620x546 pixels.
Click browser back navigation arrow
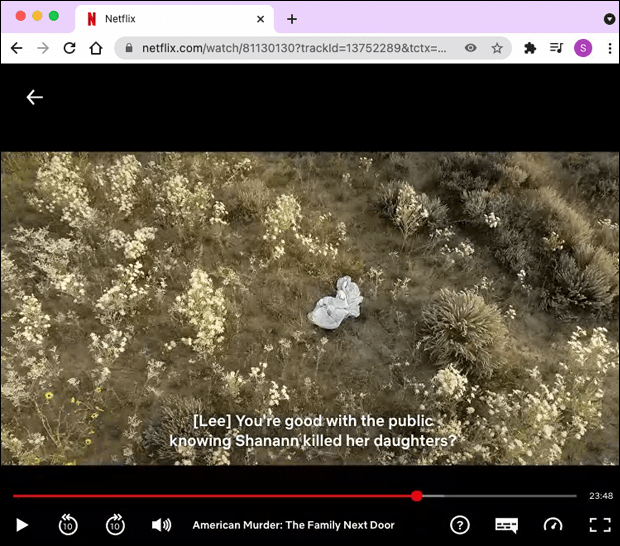[17, 48]
